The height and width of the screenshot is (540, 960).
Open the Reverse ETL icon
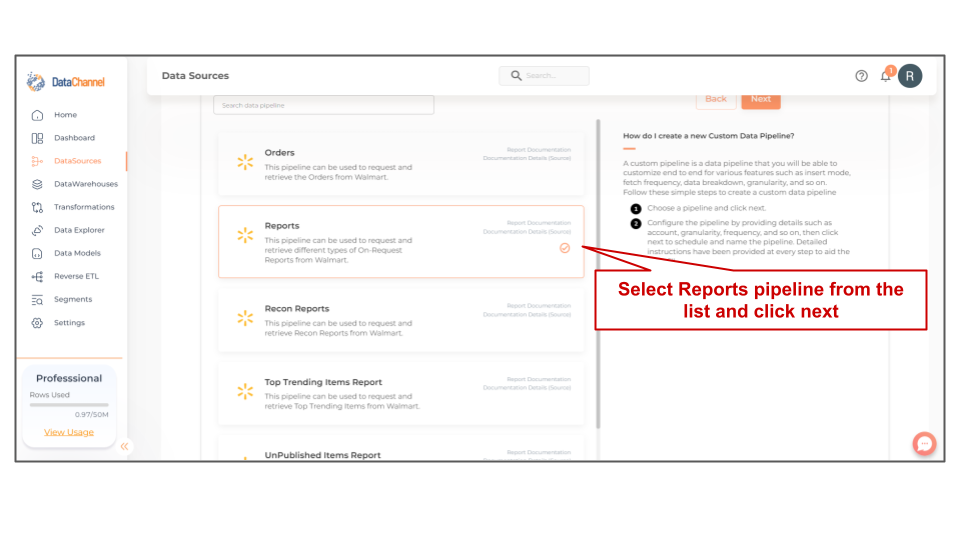[x=37, y=277]
